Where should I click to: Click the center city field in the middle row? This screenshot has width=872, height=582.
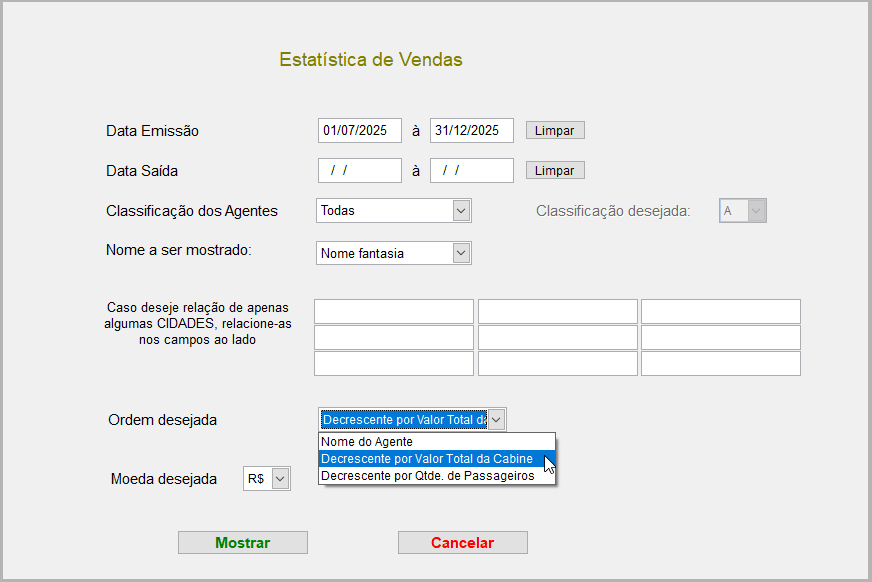557,338
